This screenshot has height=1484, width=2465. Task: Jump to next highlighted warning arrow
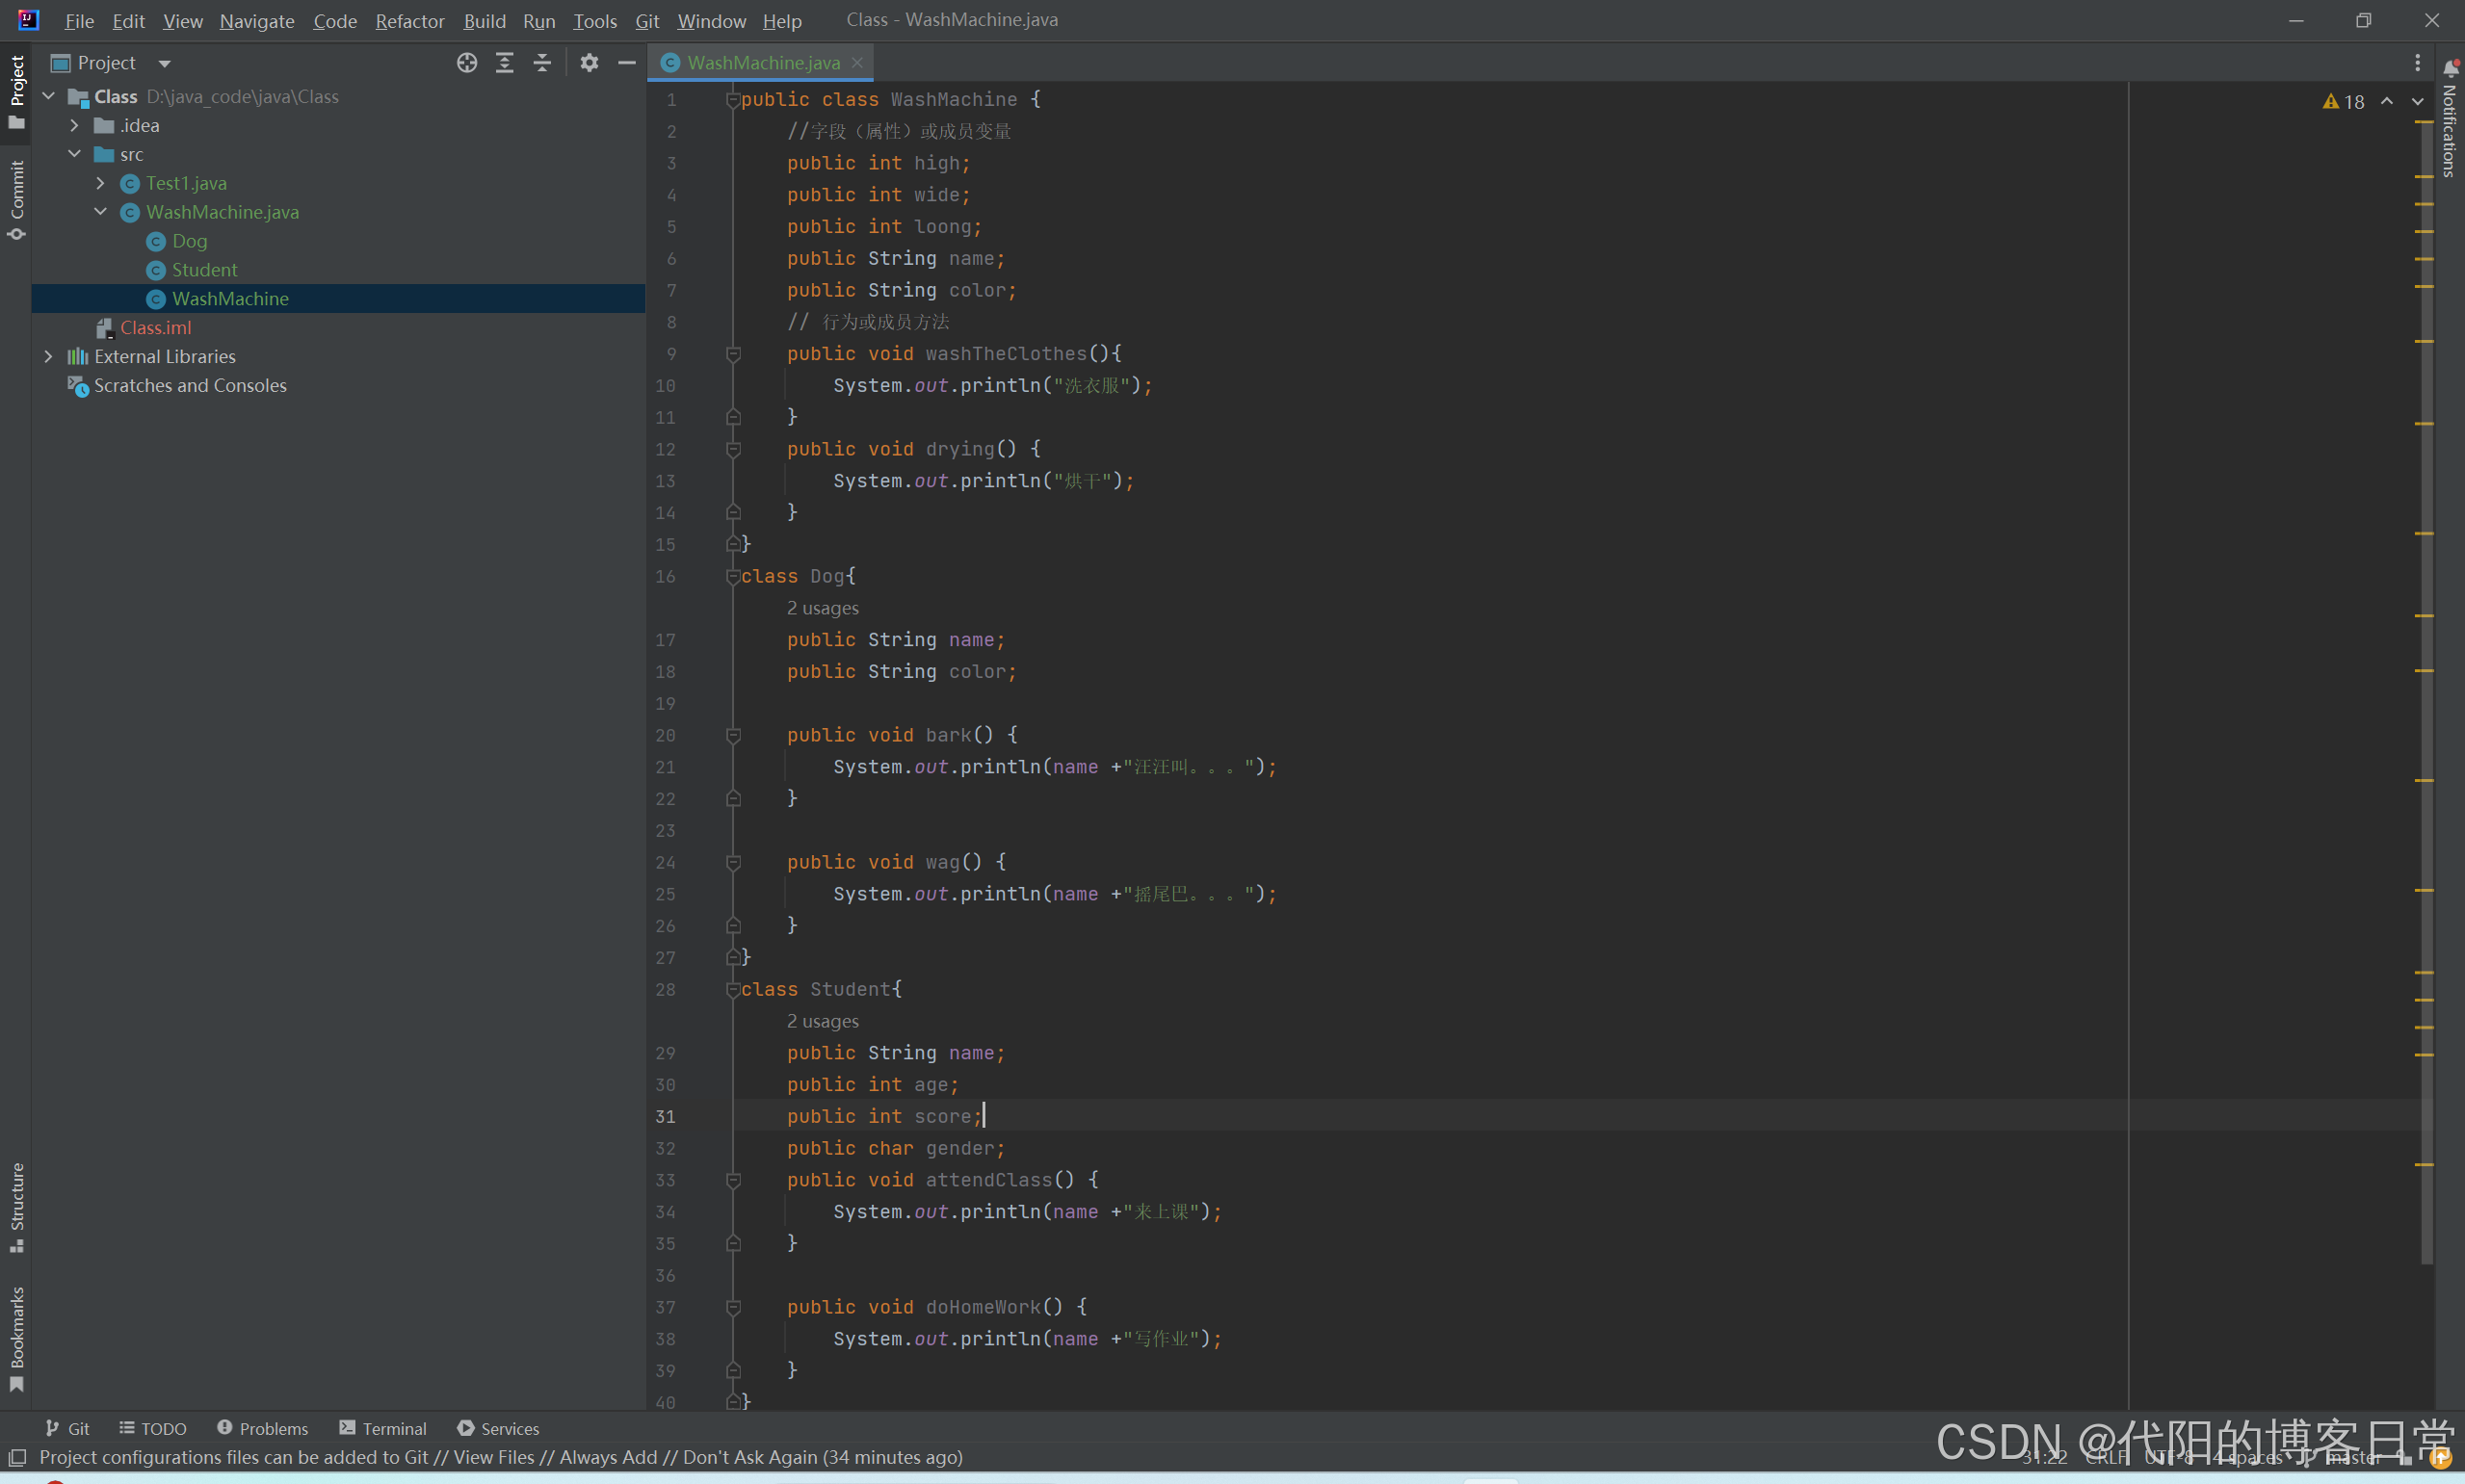tap(2417, 101)
